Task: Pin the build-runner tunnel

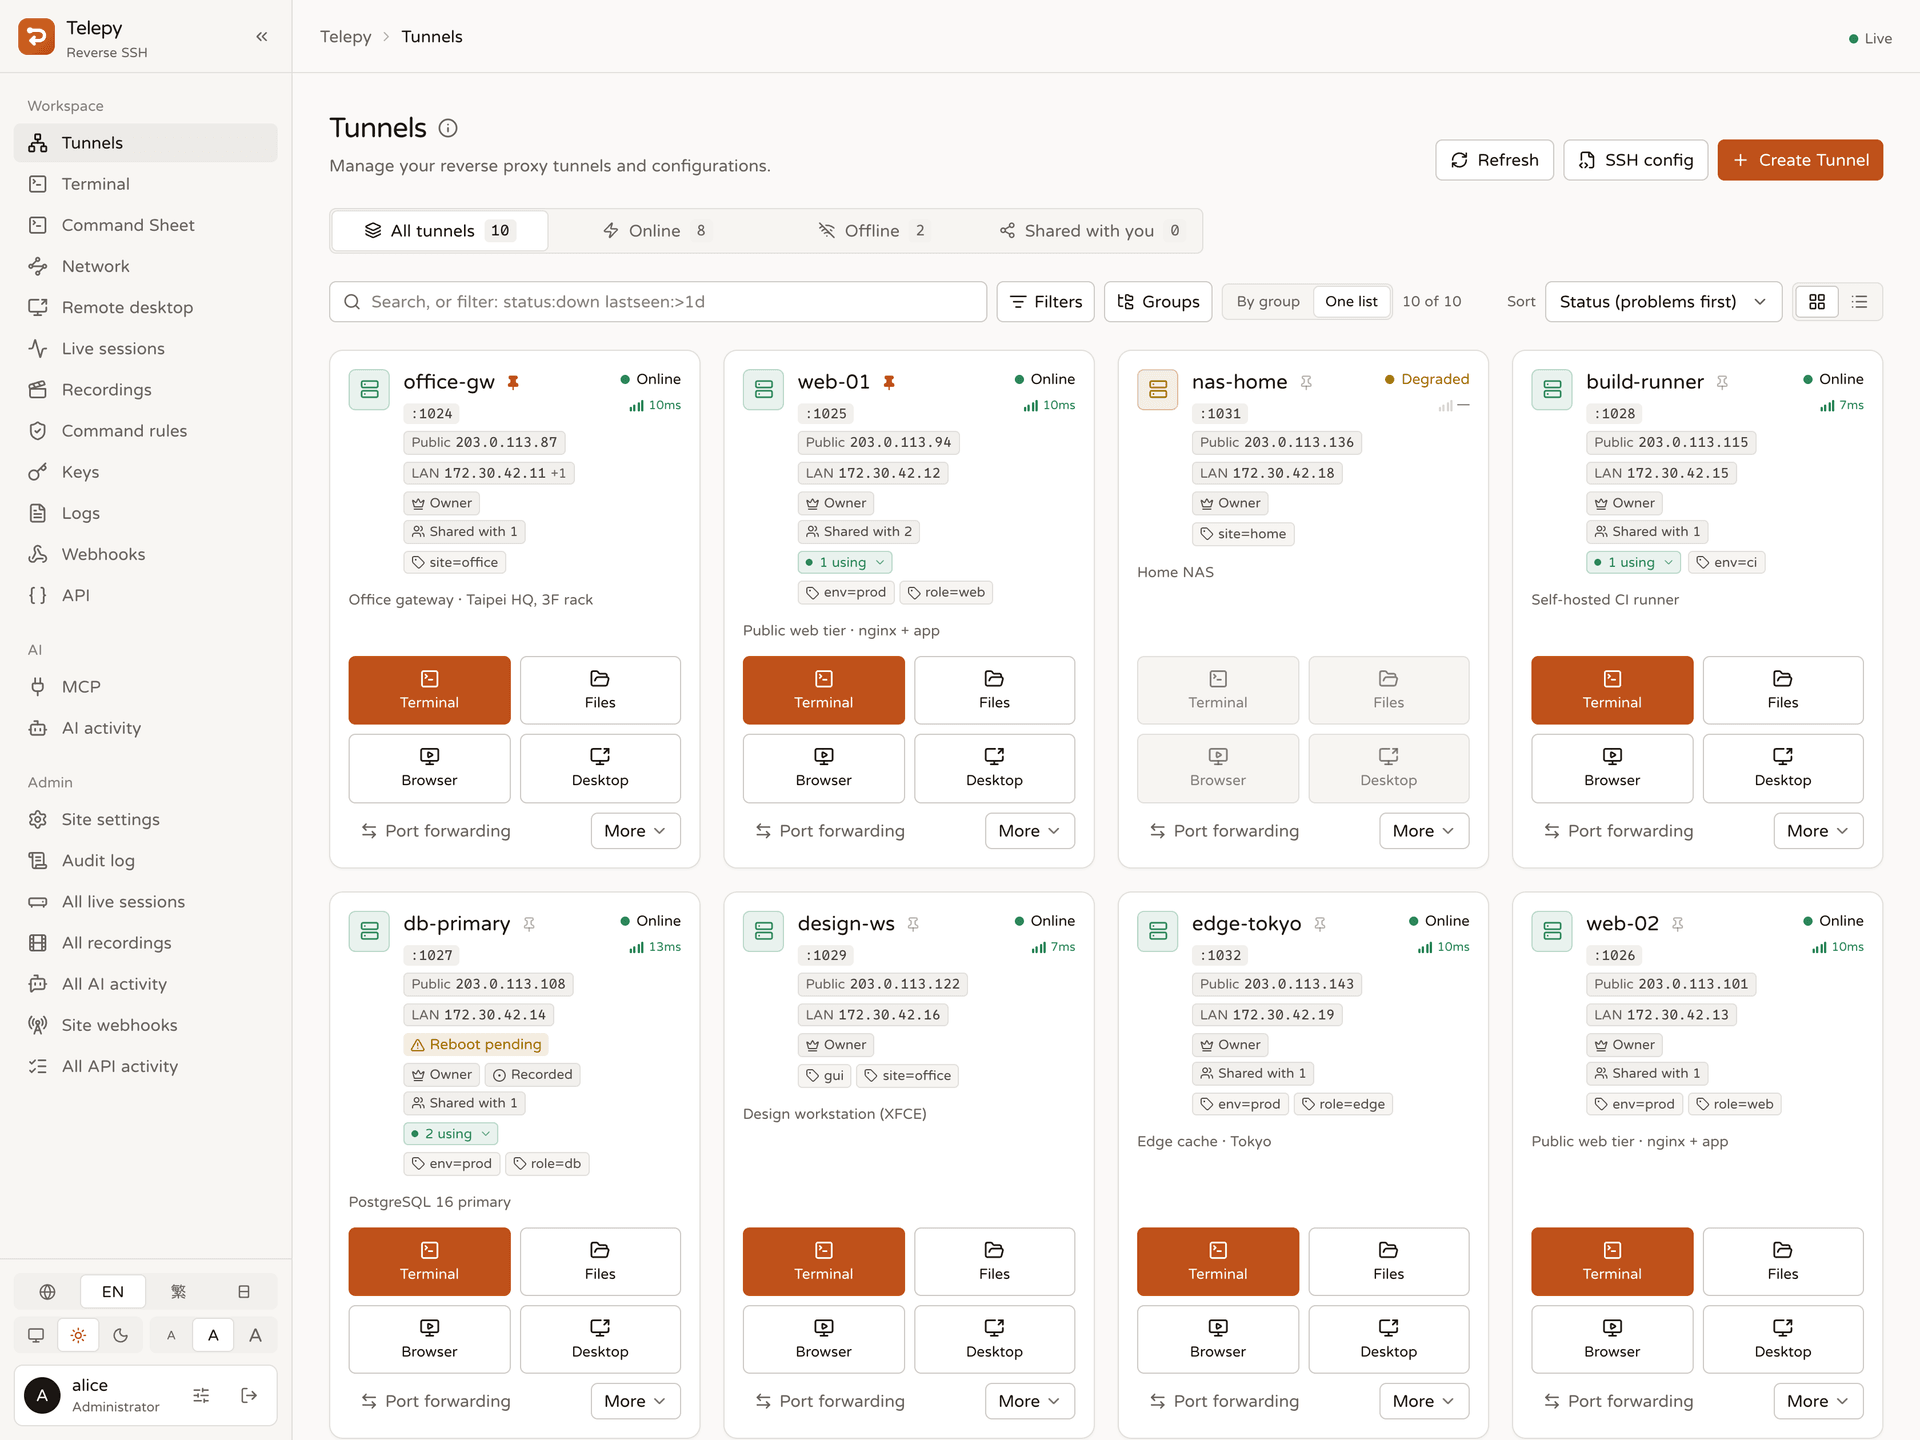Action: [x=1722, y=382]
